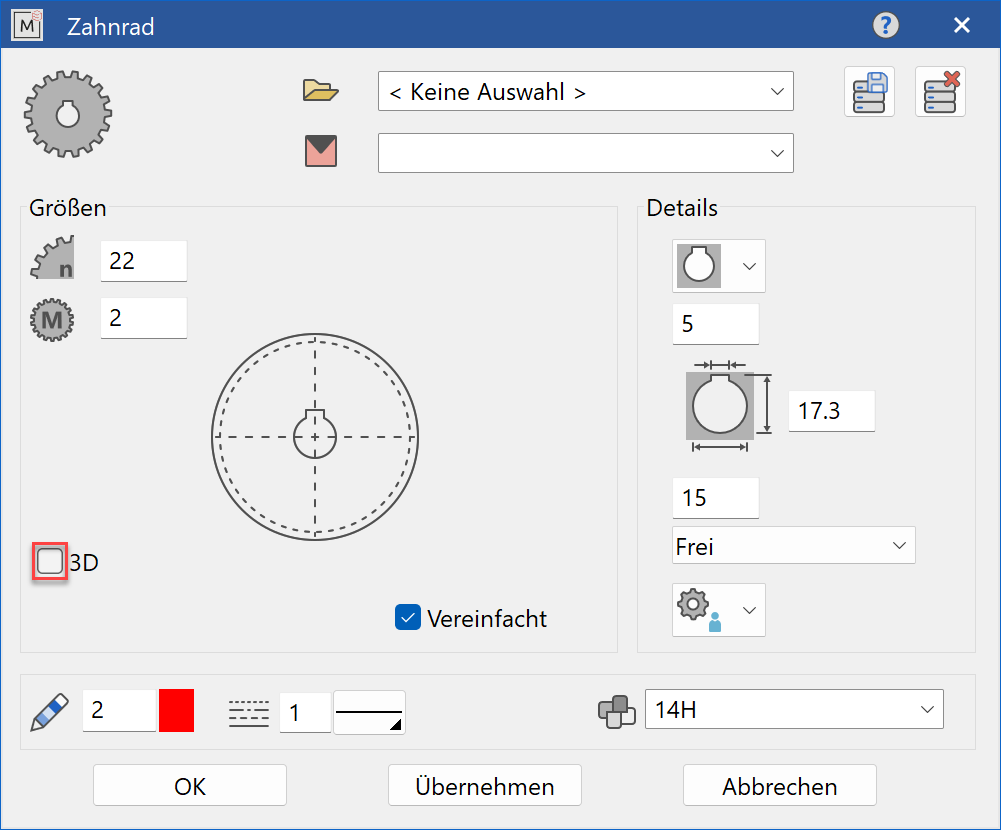Expand the gear-with-person settings dropdown
This screenshot has height=830, width=1001.
(x=719, y=610)
